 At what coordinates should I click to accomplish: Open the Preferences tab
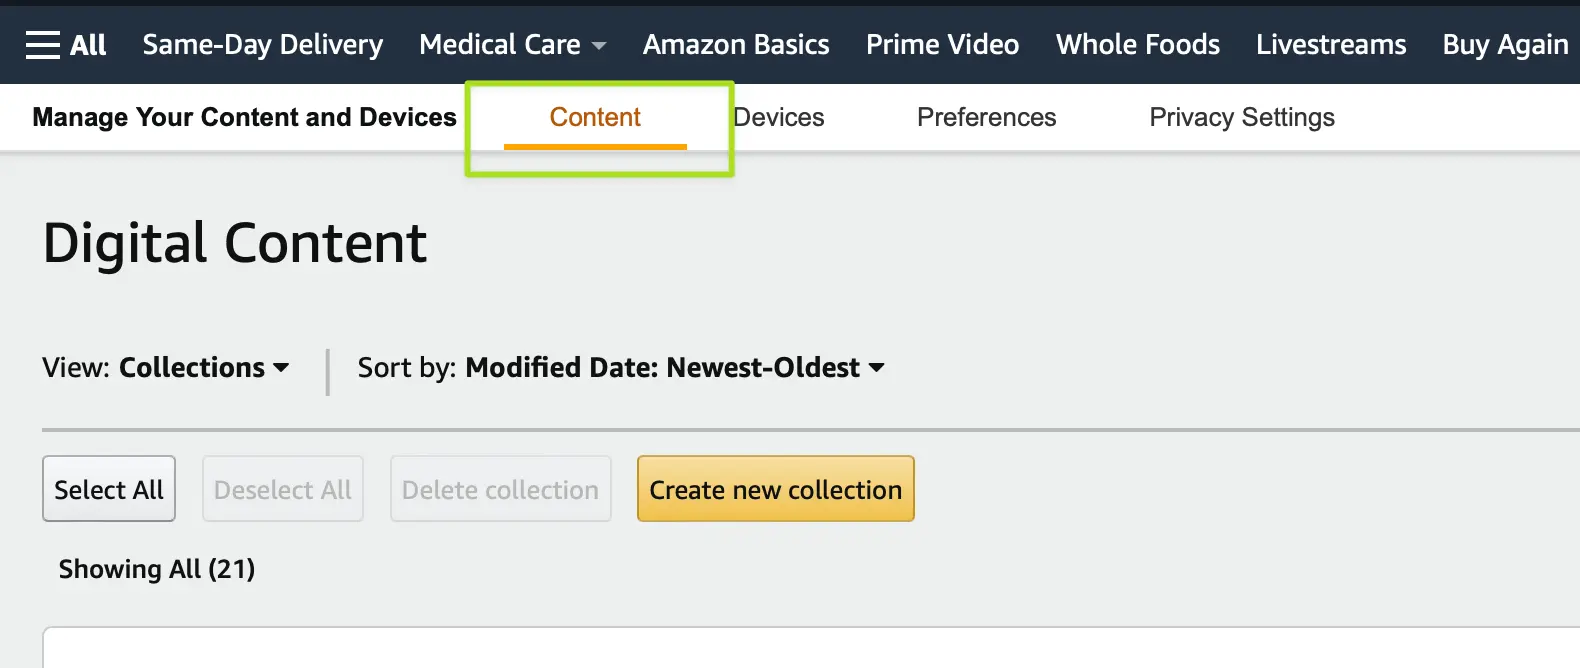point(986,117)
